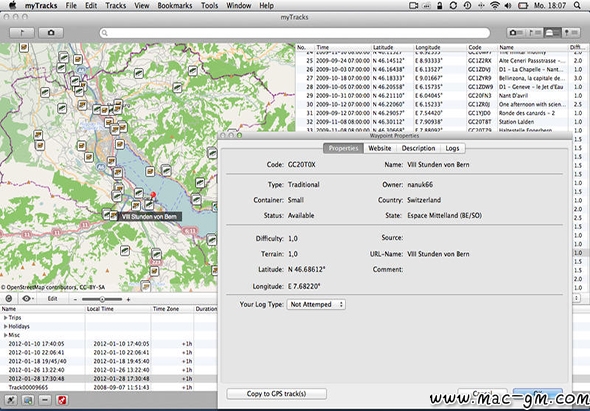Show the photo list view segment
Screen dimensions: 590x411
pos(515,33)
